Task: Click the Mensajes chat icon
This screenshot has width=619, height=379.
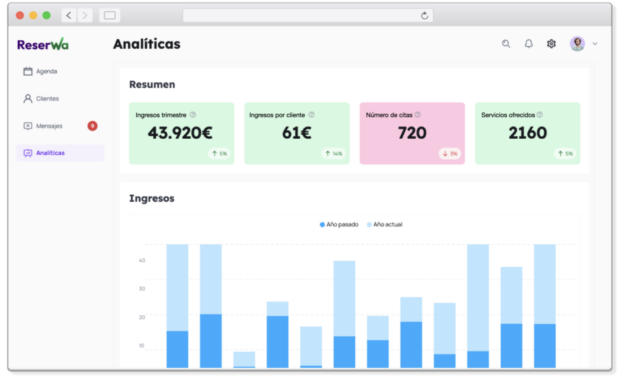Action: click(28, 126)
